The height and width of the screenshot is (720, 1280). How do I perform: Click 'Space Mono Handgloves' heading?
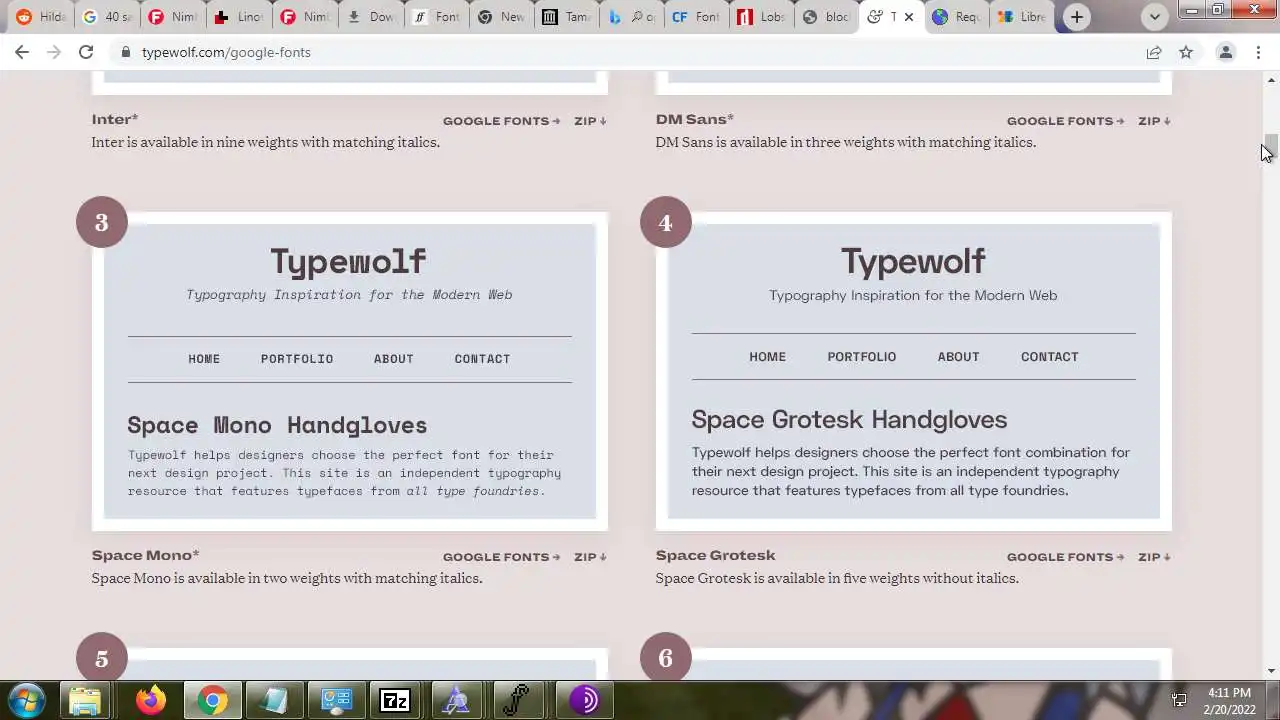click(x=277, y=425)
